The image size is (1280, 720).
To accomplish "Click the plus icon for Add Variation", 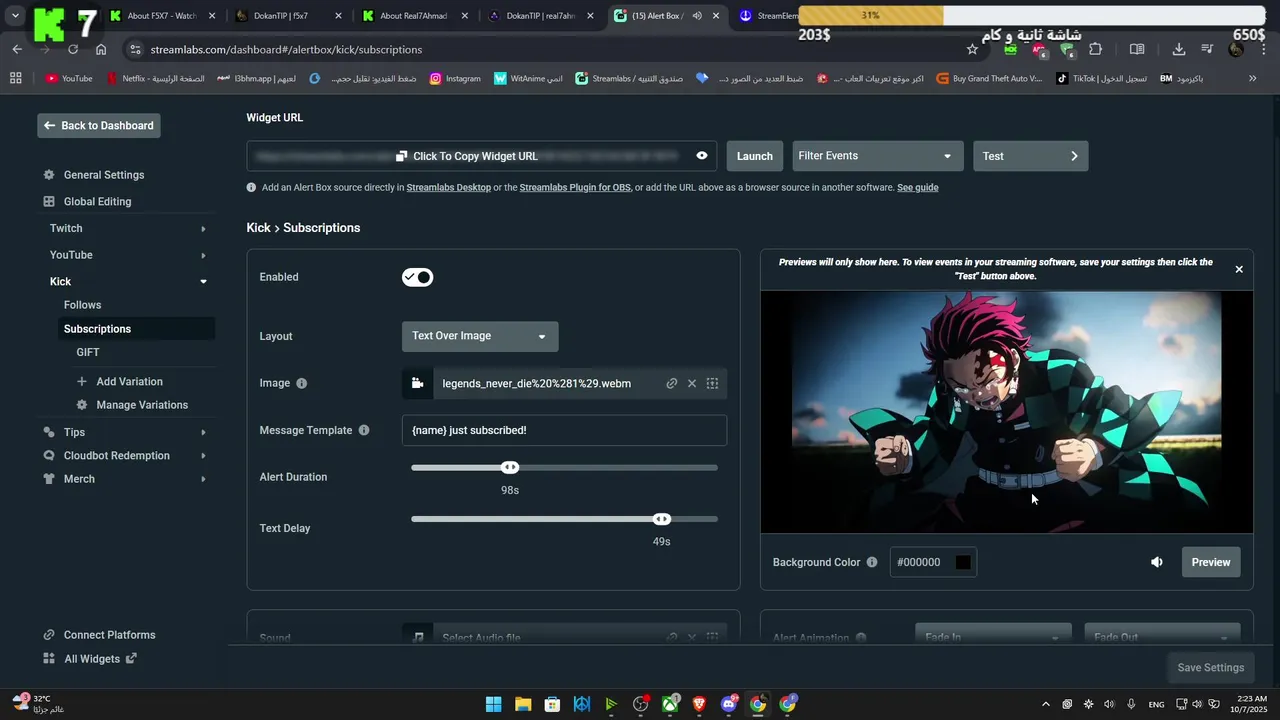I will point(82,381).
